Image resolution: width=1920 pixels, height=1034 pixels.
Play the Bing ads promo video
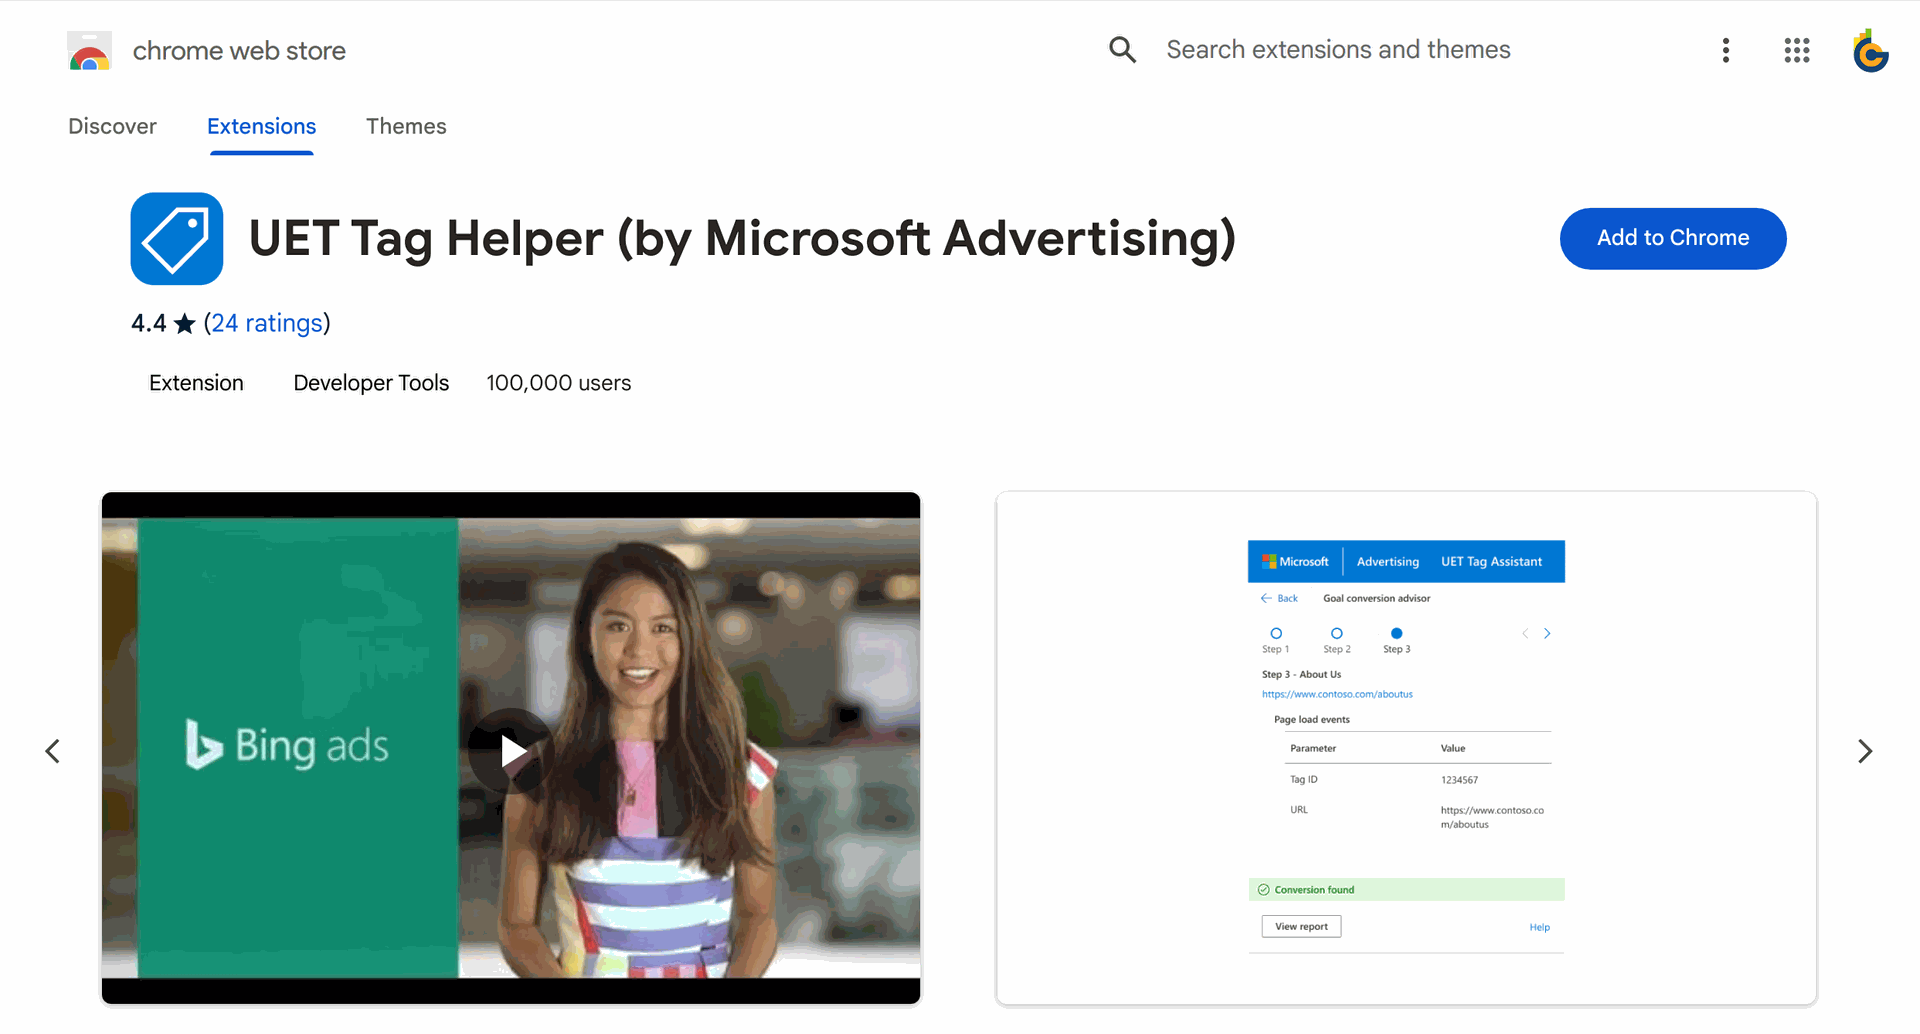click(x=511, y=750)
